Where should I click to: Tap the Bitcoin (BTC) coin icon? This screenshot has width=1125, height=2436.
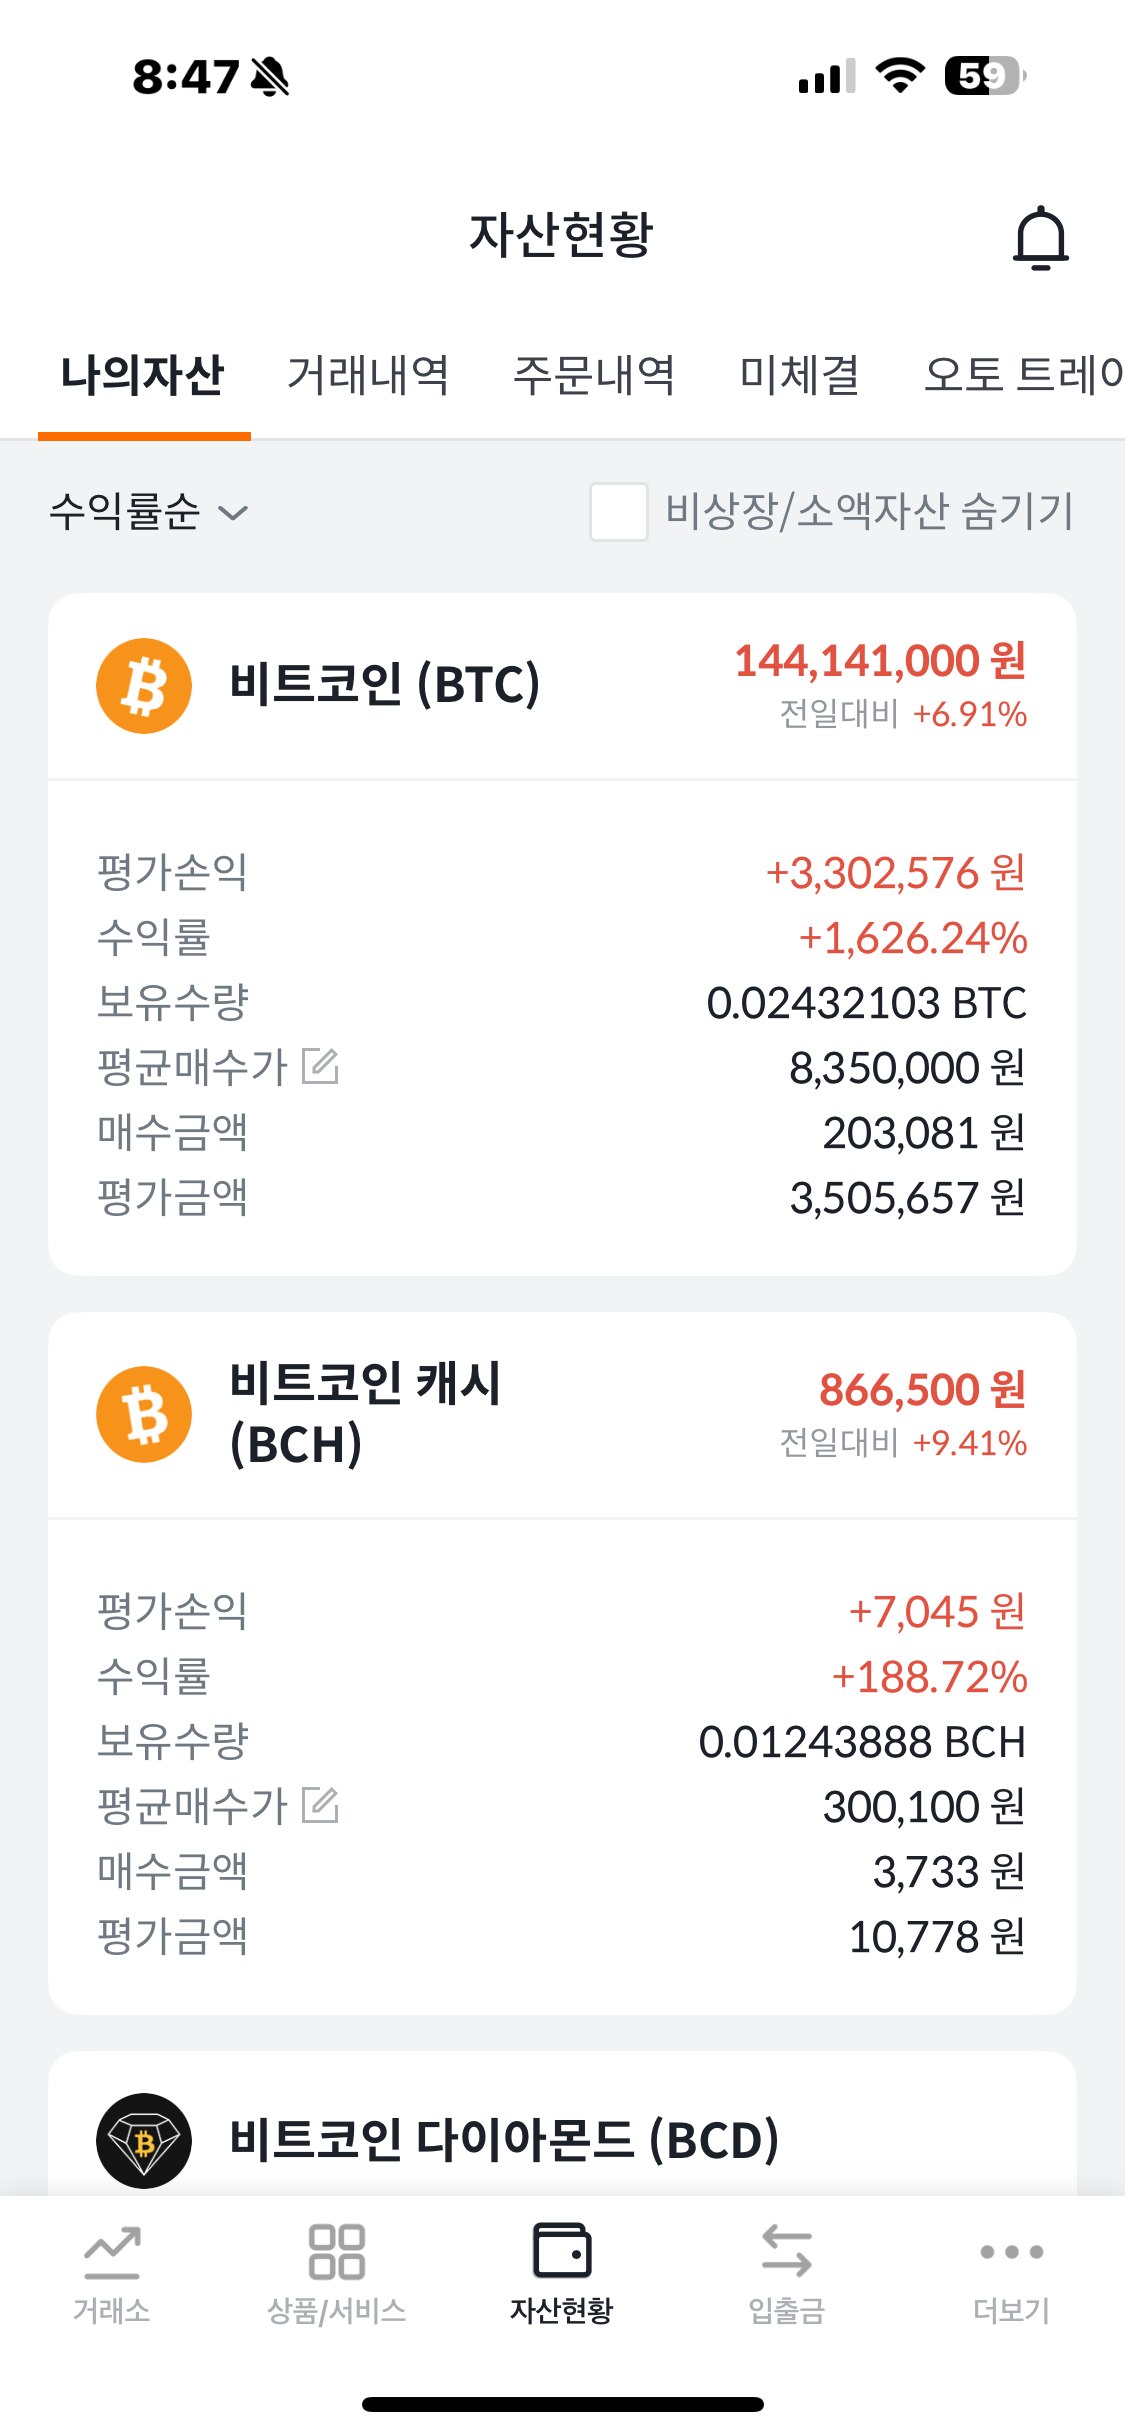point(144,686)
